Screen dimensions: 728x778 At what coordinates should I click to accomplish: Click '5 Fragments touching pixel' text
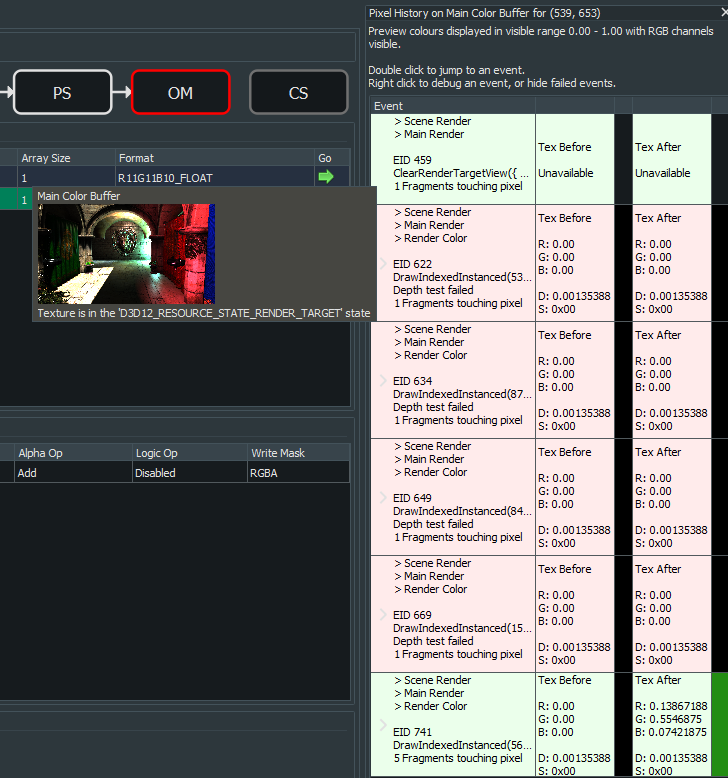pyautogui.click(x=458, y=758)
